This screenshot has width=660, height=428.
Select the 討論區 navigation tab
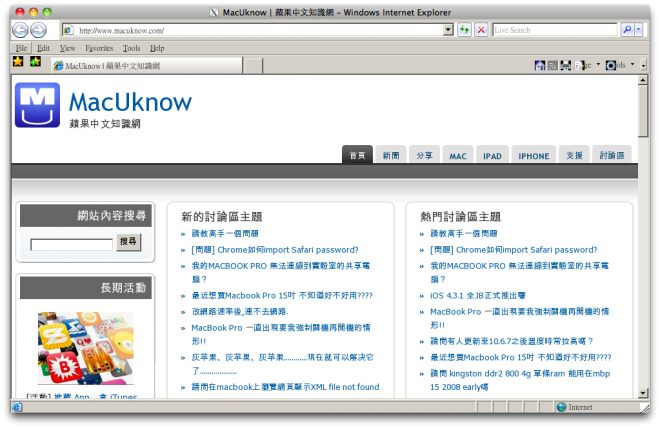(611, 156)
